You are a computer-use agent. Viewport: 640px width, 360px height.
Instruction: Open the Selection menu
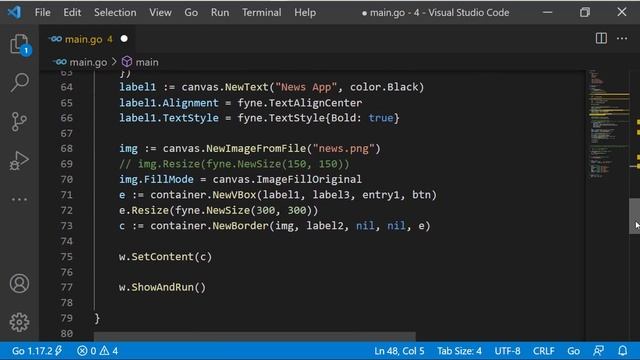tap(115, 12)
